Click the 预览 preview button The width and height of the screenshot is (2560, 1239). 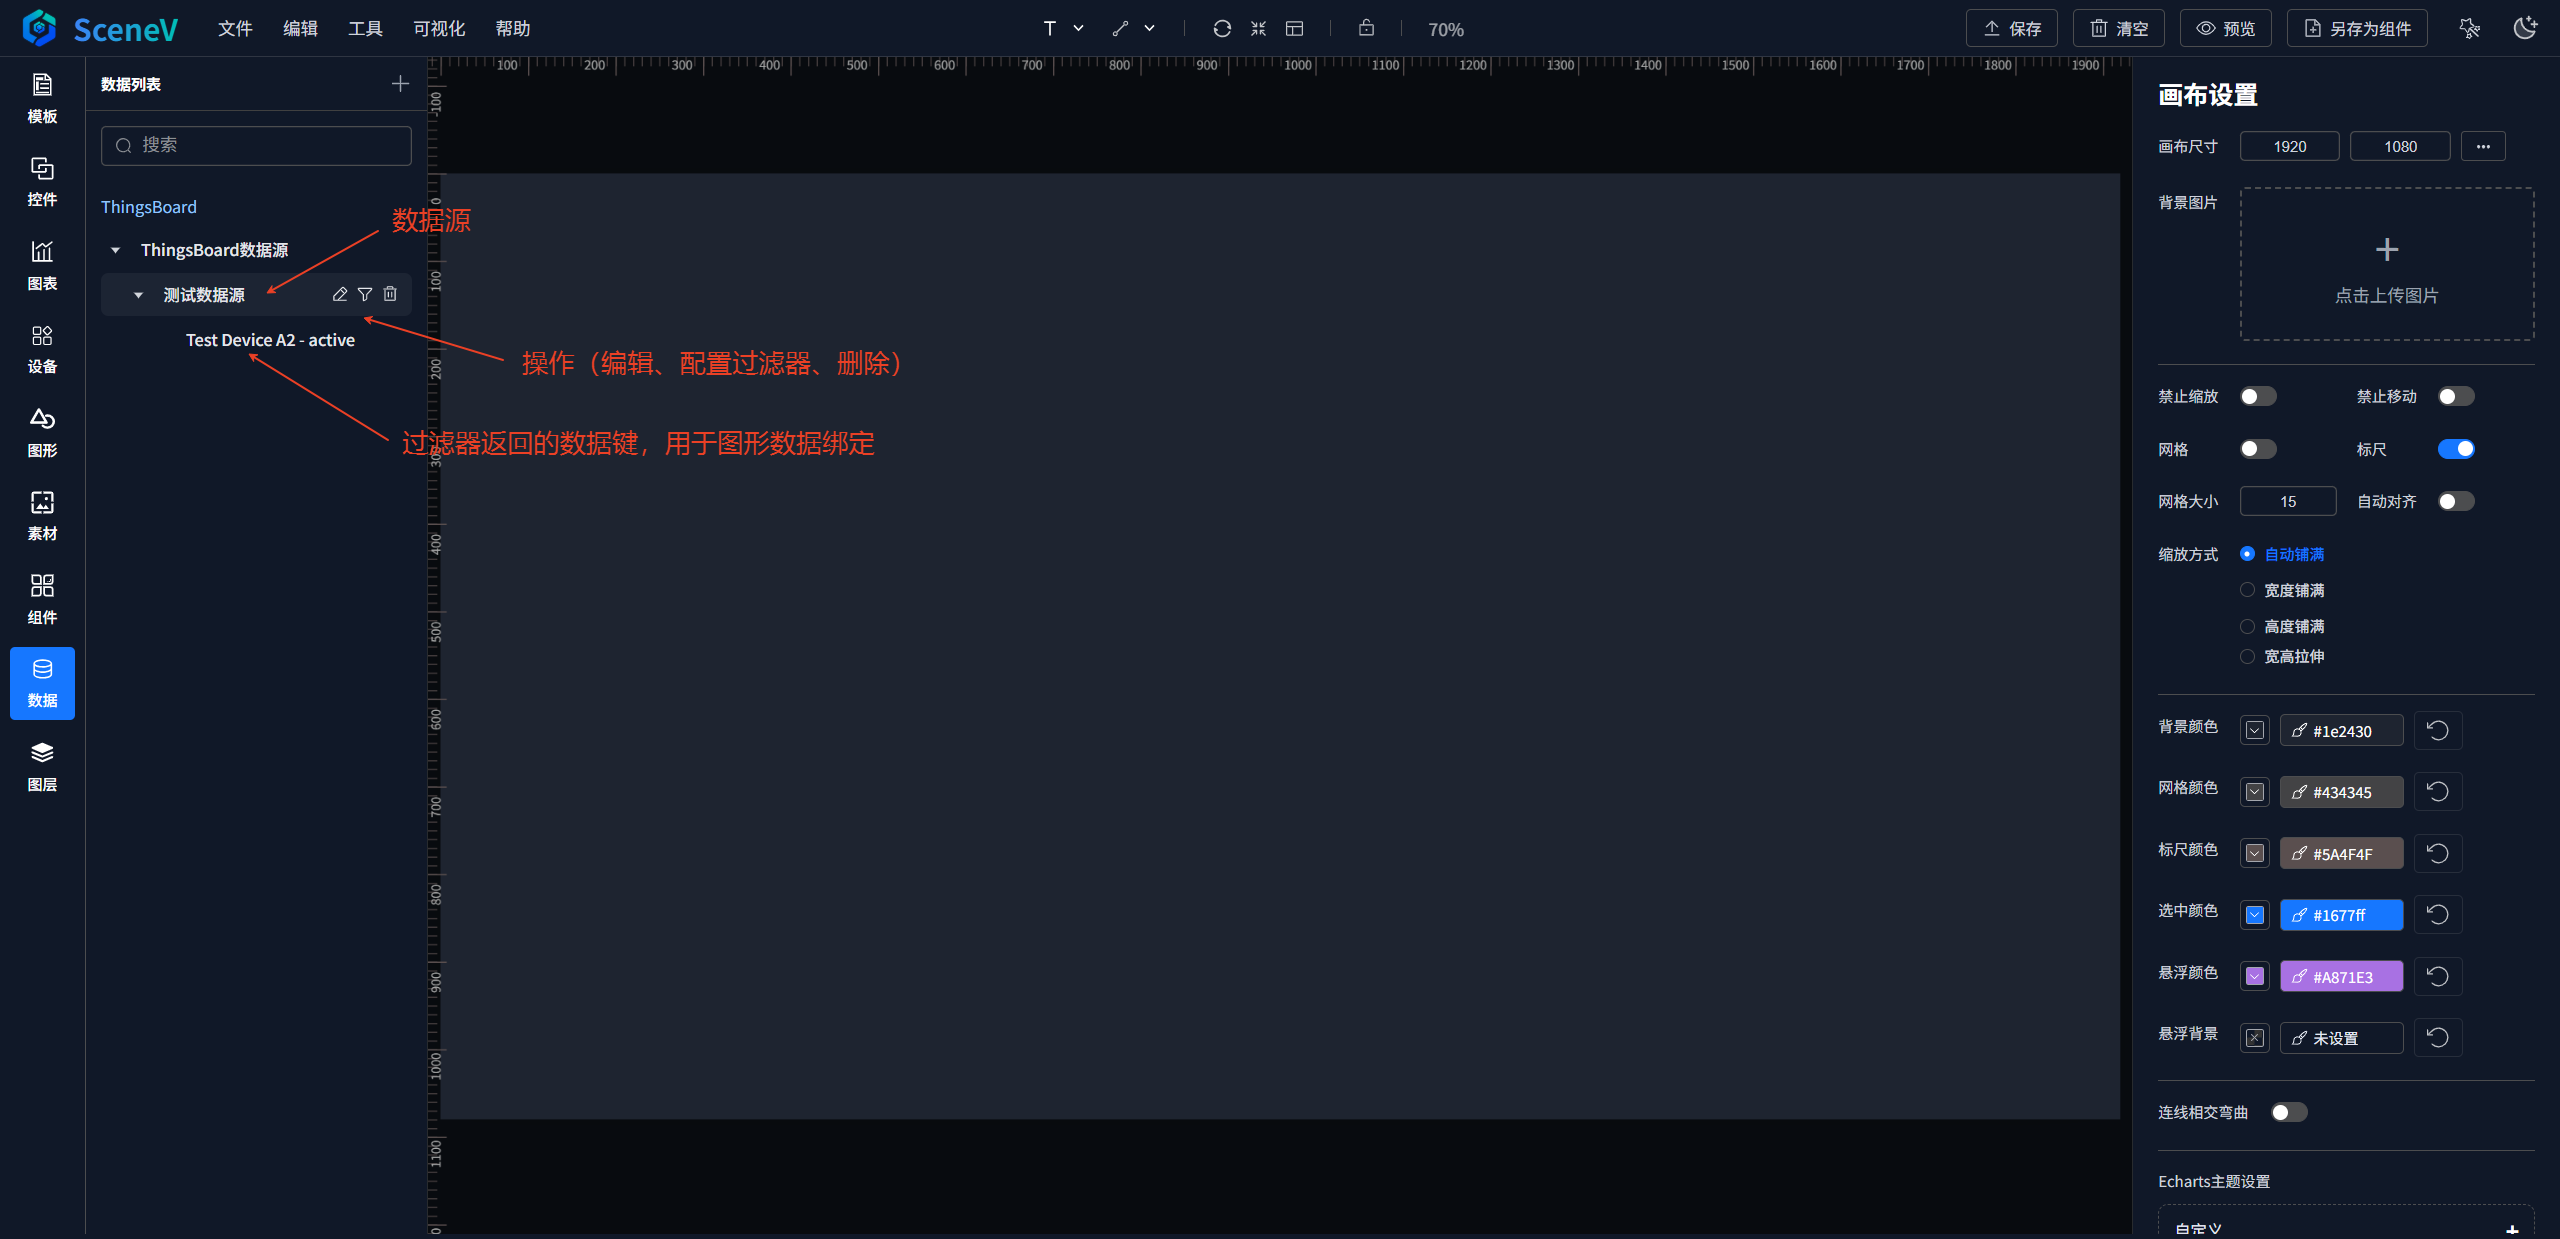coord(2226,28)
